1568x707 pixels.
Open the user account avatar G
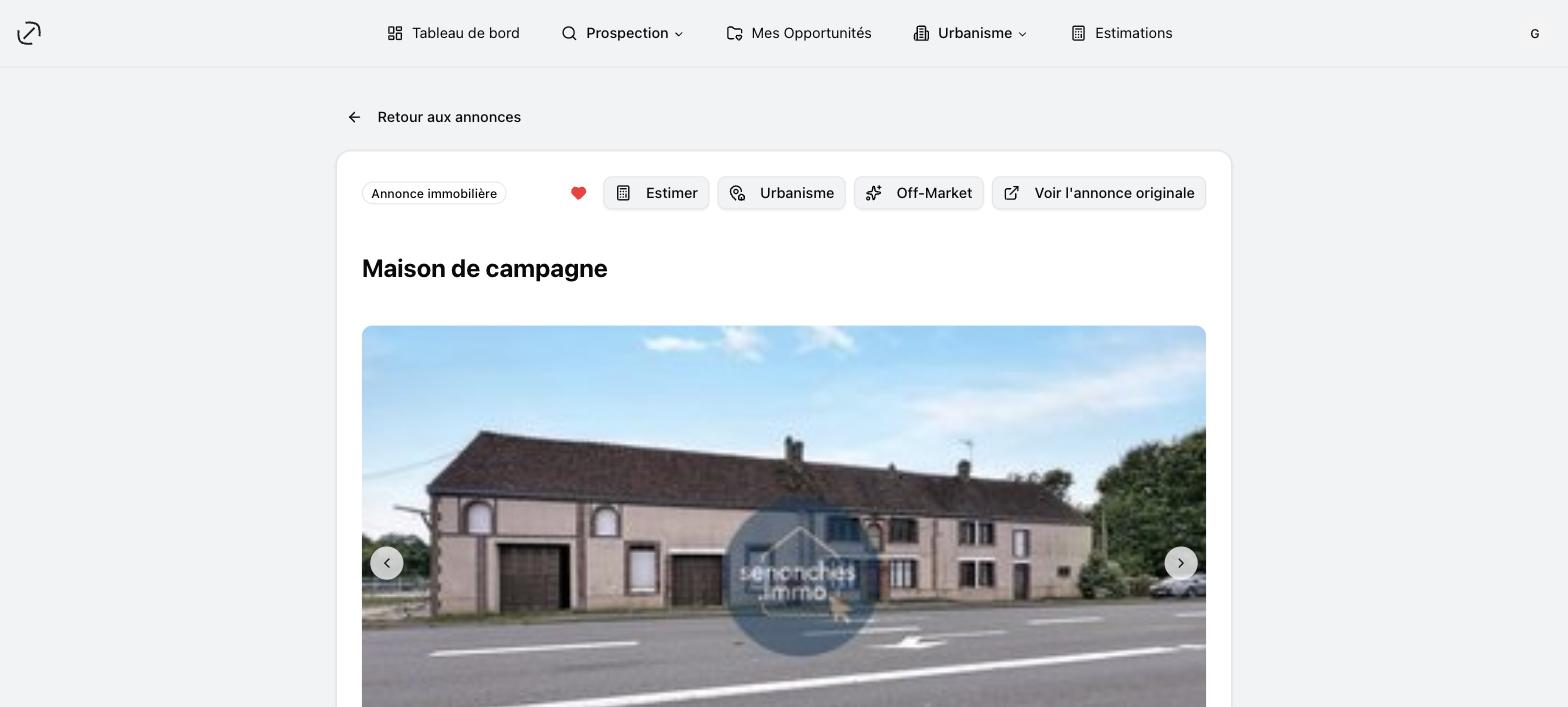[1534, 33]
